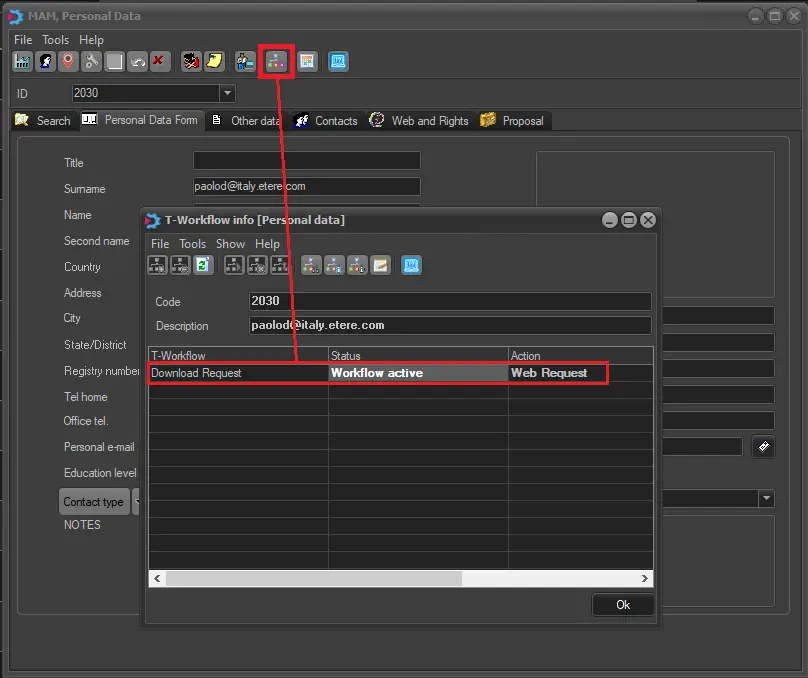Click the wrench tools icon in main toolbar

[91, 62]
